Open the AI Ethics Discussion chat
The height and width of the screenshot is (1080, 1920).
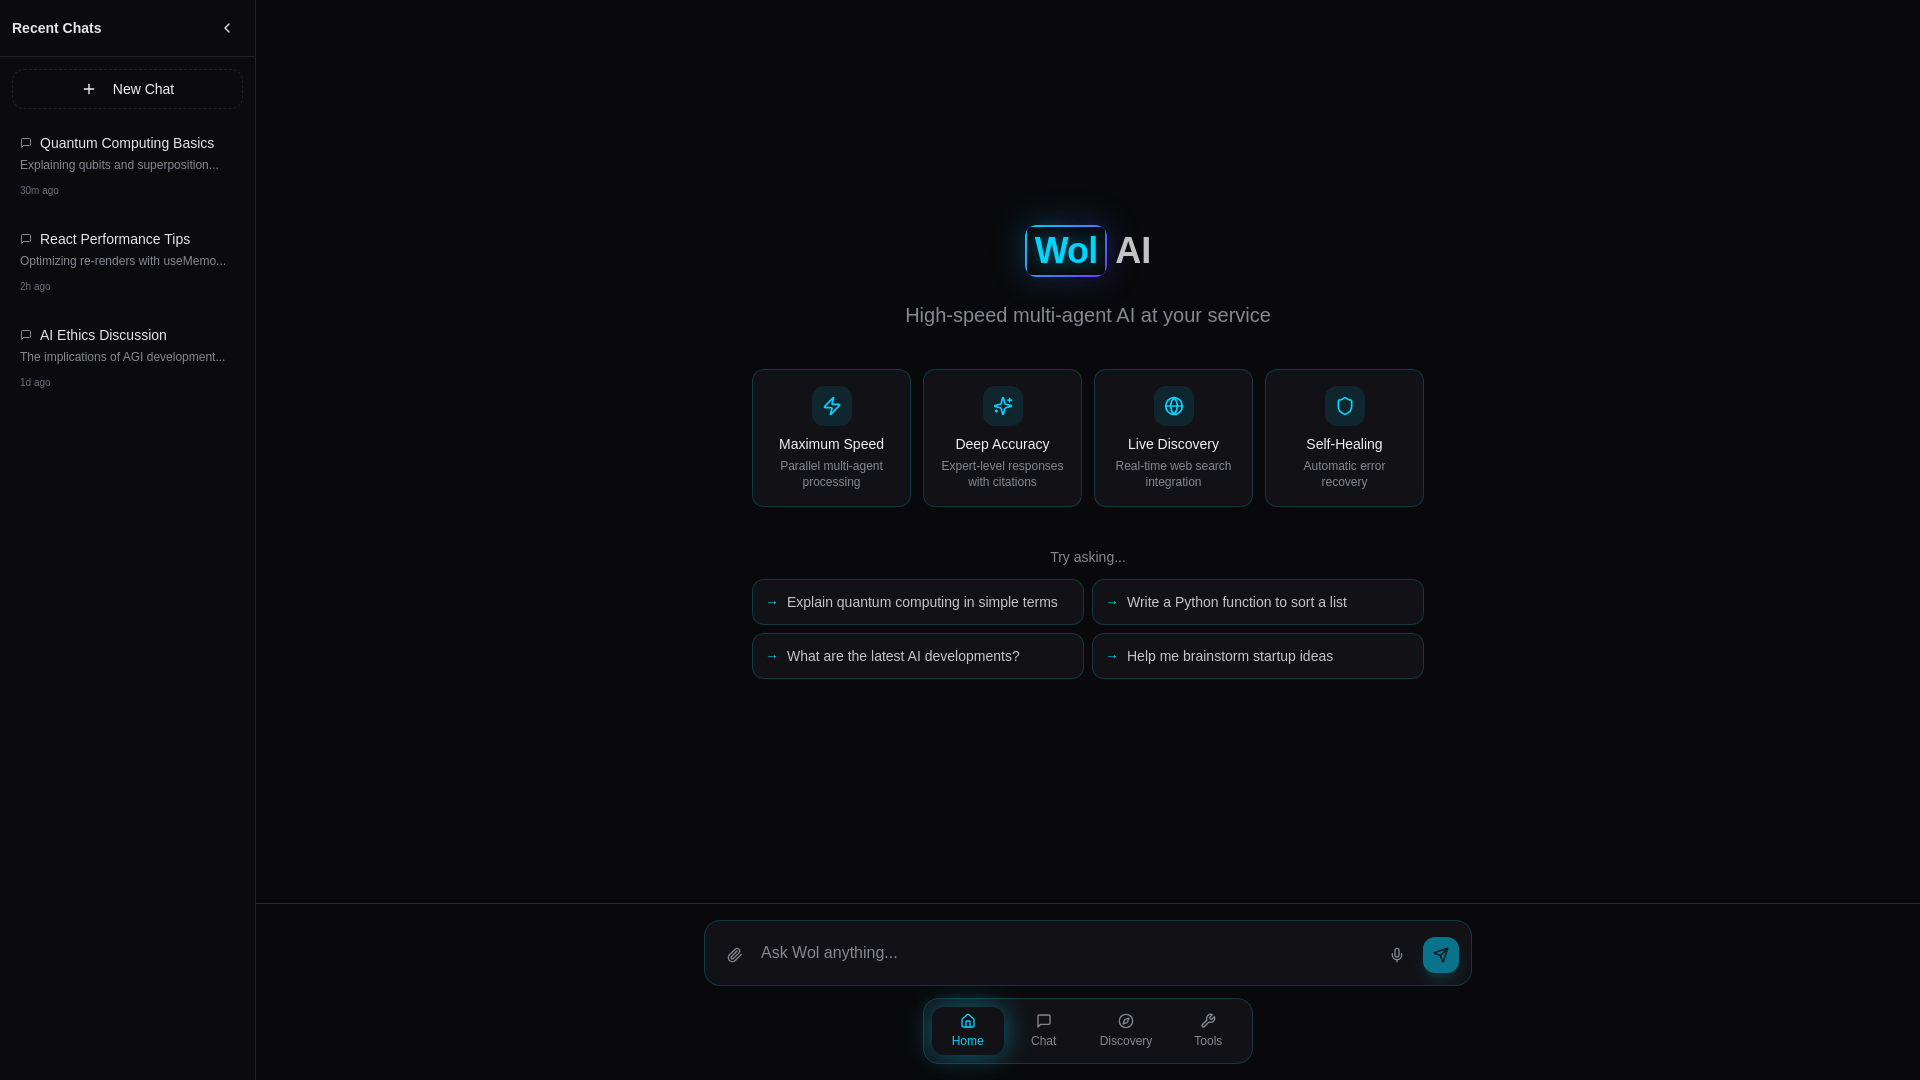pyautogui.click(x=102, y=335)
